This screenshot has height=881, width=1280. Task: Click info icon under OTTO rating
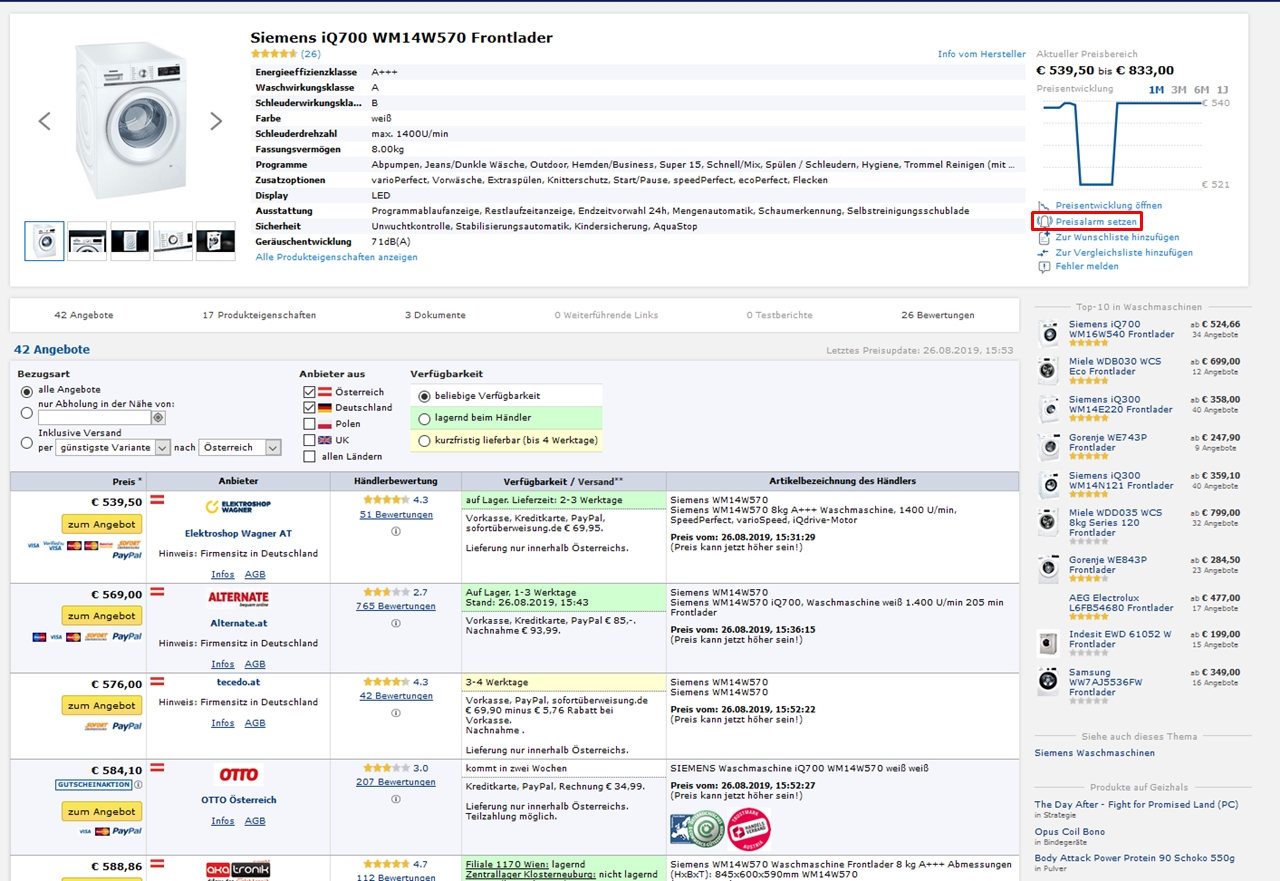point(396,799)
